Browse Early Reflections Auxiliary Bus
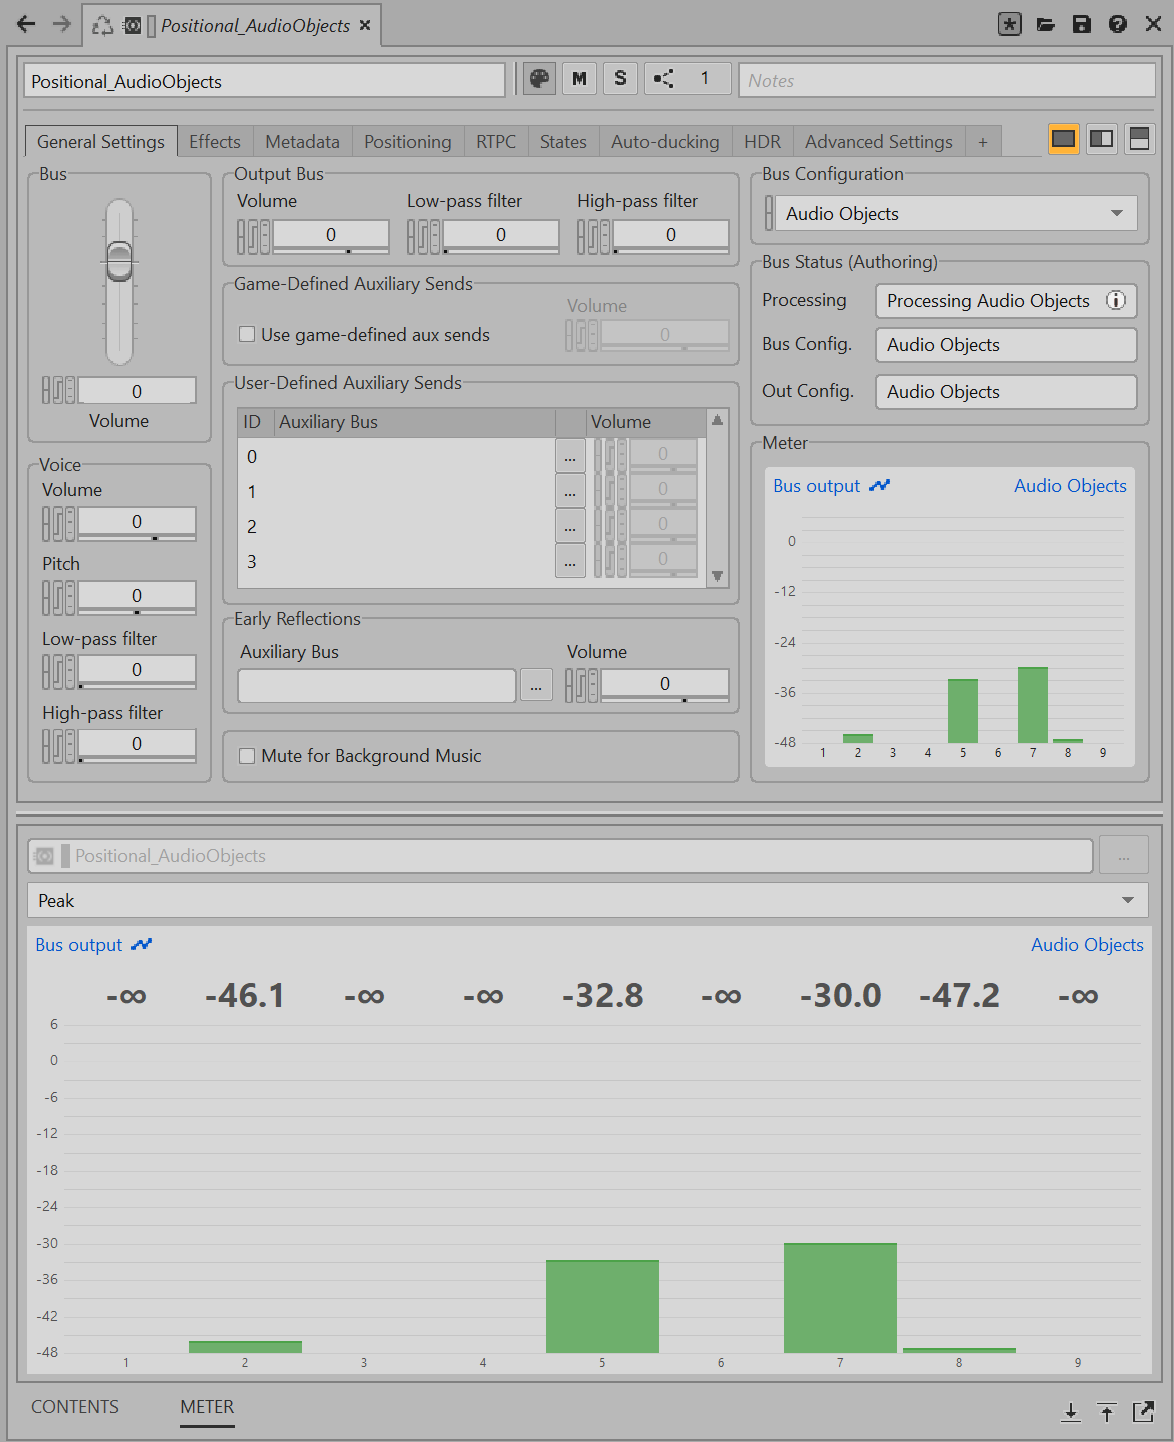The height and width of the screenshot is (1442, 1174). click(536, 686)
